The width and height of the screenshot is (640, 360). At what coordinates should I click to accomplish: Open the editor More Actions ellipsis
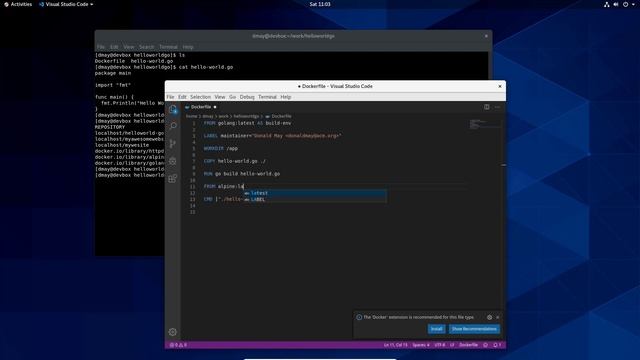497,107
